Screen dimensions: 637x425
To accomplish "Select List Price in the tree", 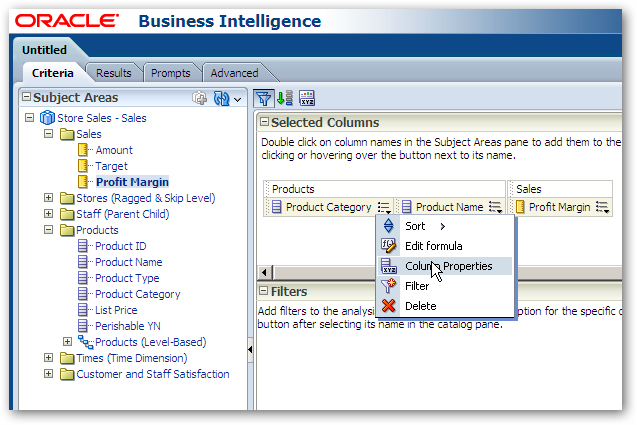I will click(116, 310).
